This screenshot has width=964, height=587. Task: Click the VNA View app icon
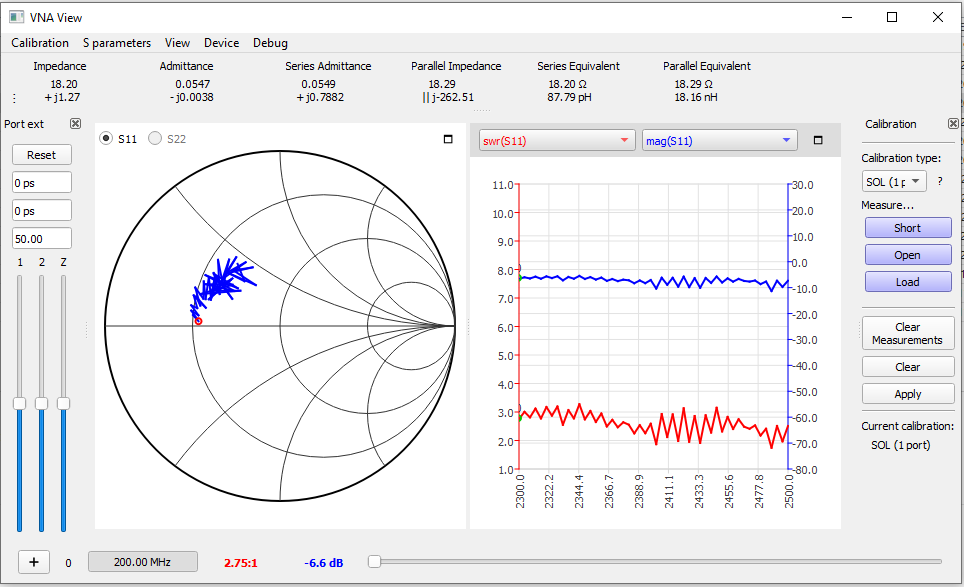click(16, 17)
